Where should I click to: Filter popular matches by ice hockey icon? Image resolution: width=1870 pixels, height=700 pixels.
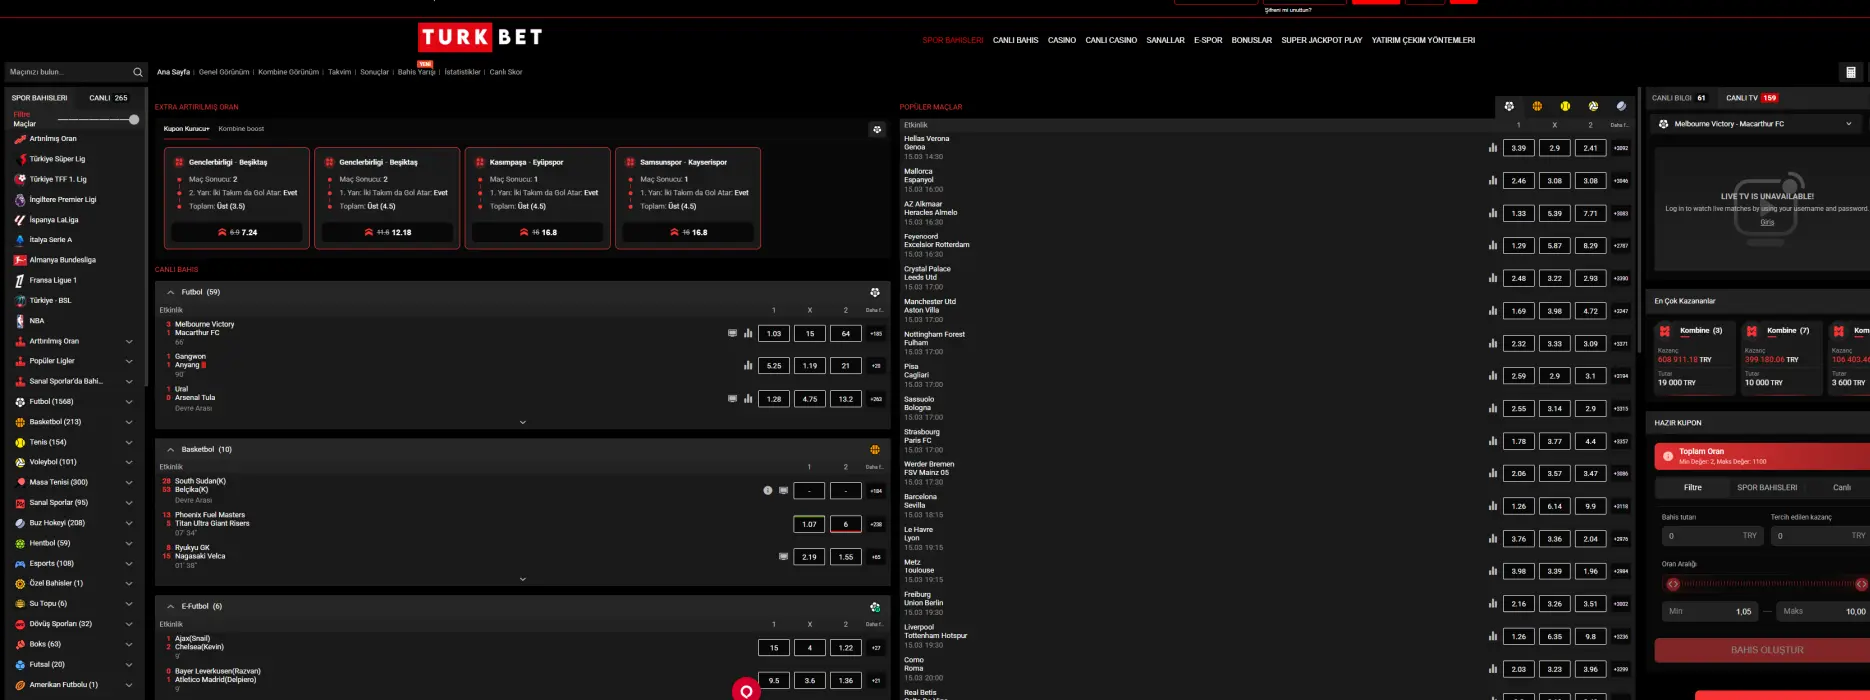pyautogui.click(x=1621, y=106)
